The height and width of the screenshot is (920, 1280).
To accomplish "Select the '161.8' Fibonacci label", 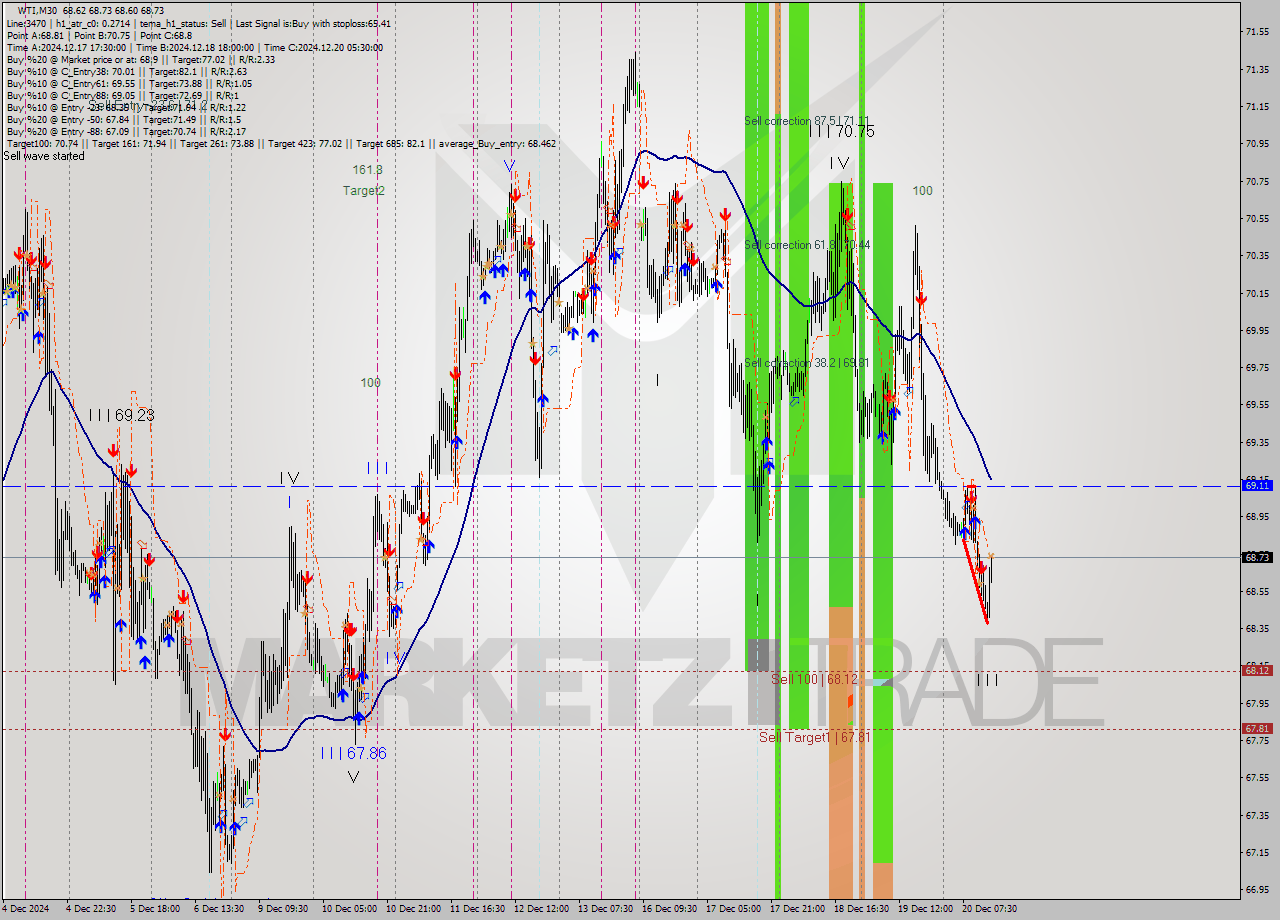I will (x=367, y=170).
